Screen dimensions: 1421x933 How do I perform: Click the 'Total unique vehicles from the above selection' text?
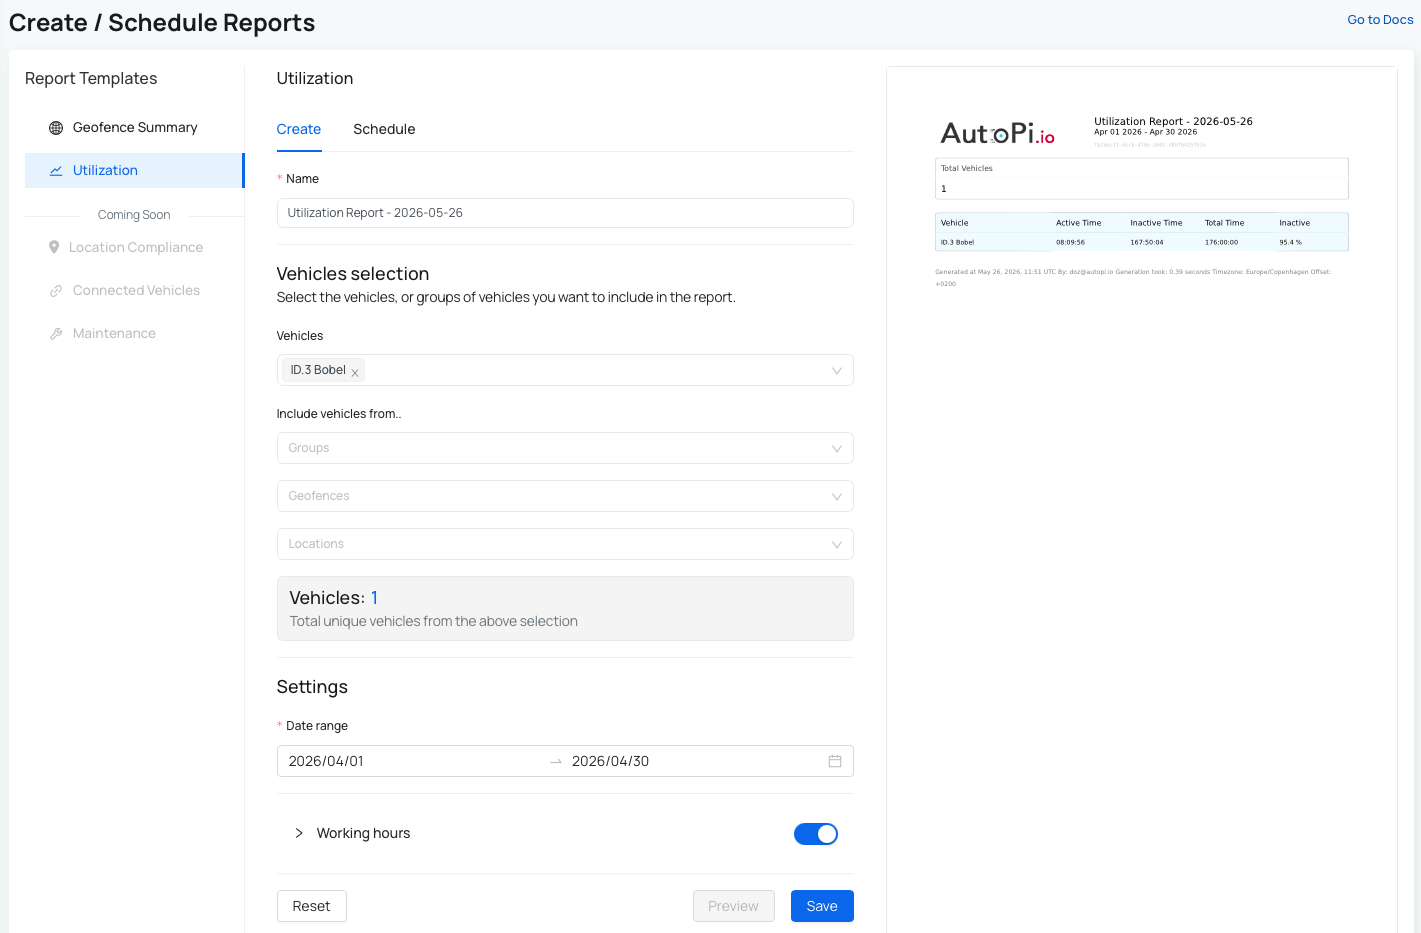pyautogui.click(x=433, y=621)
